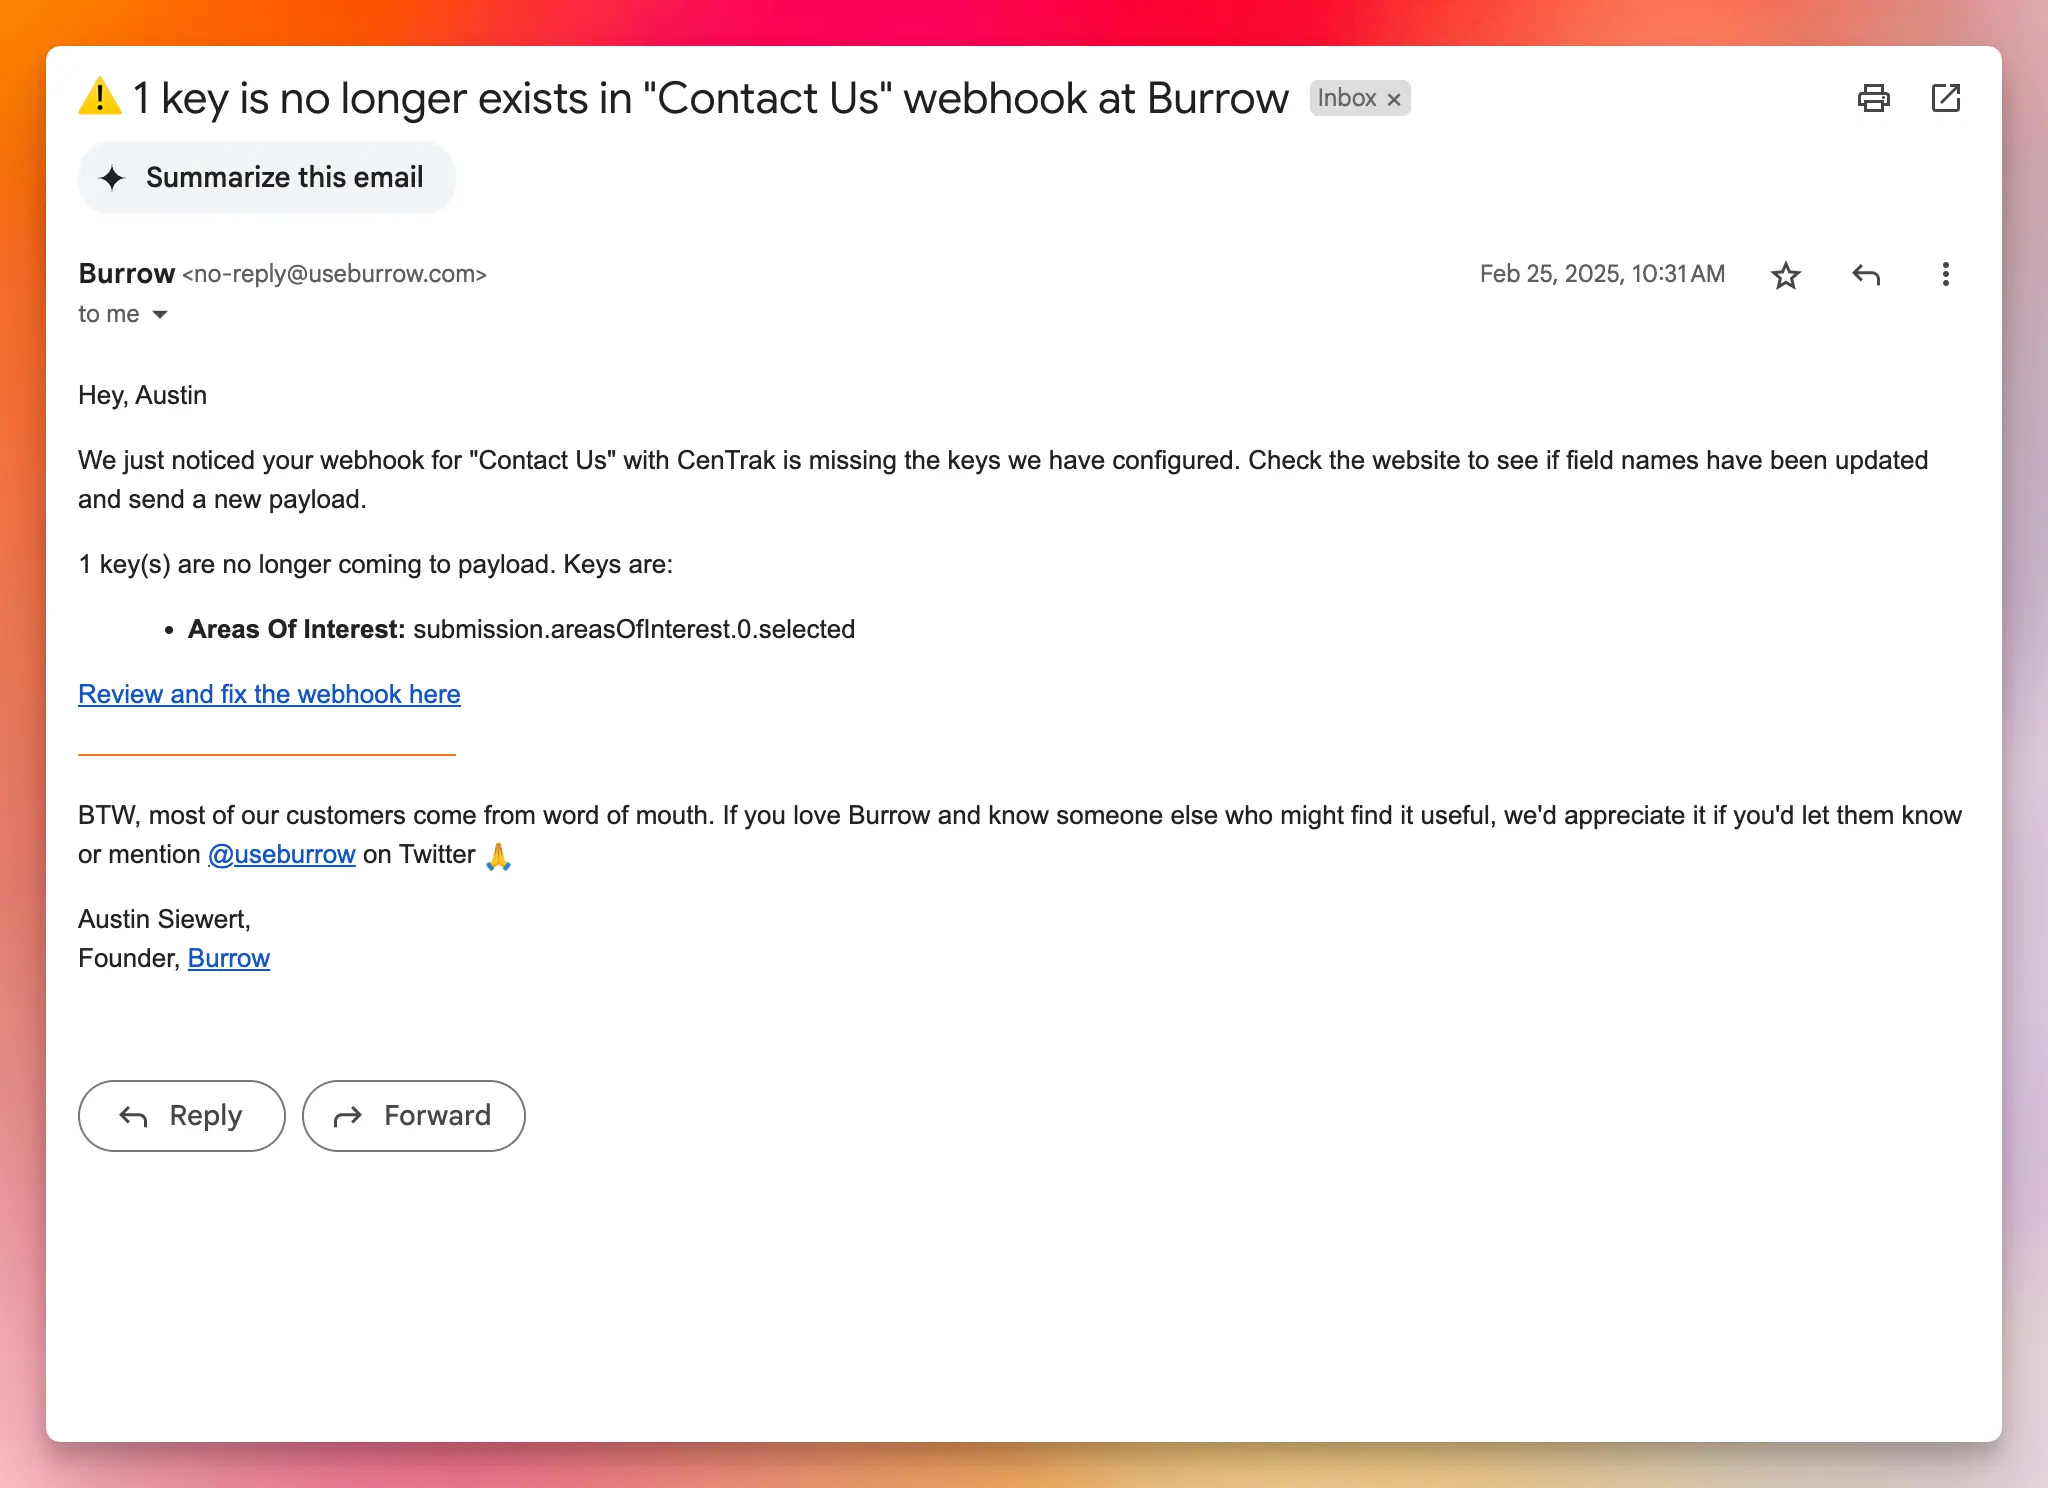The image size is (2048, 1488).
Task: Click the Reply button at bottom
Action: 182,1115
